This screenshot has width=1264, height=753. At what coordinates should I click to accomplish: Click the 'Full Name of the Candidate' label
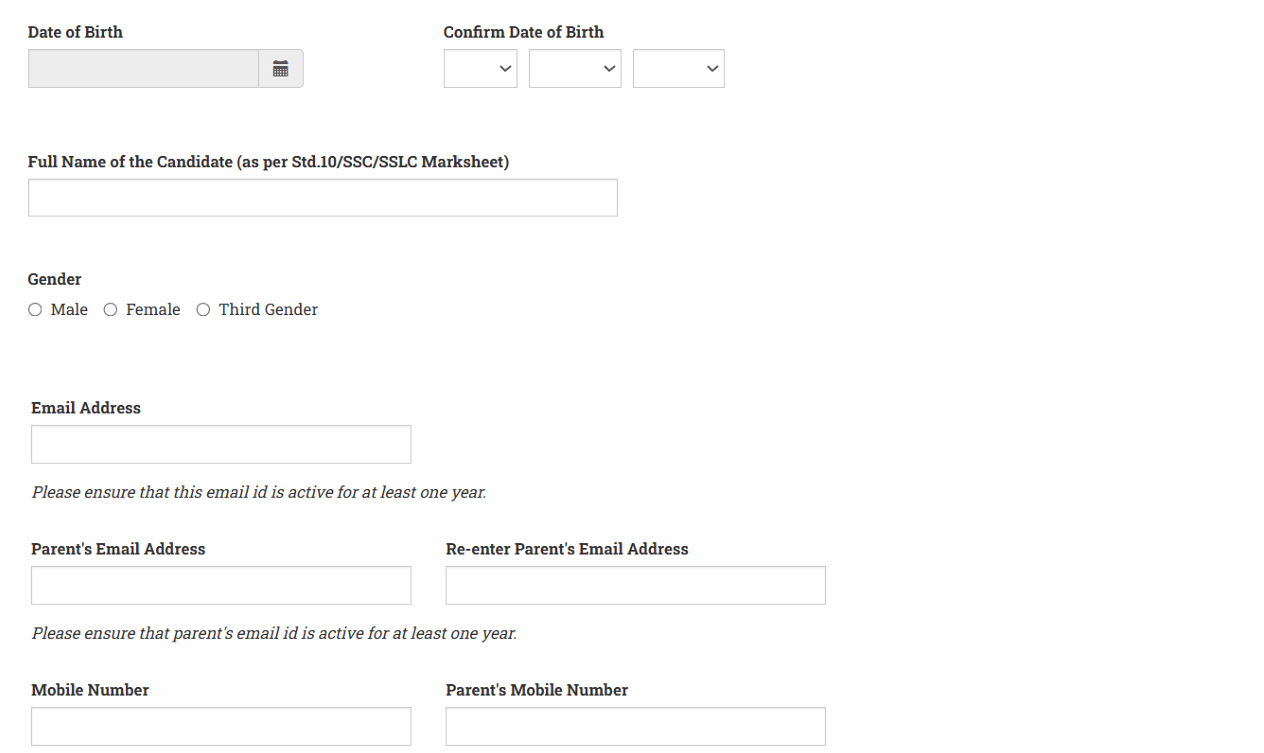(268, 162)
